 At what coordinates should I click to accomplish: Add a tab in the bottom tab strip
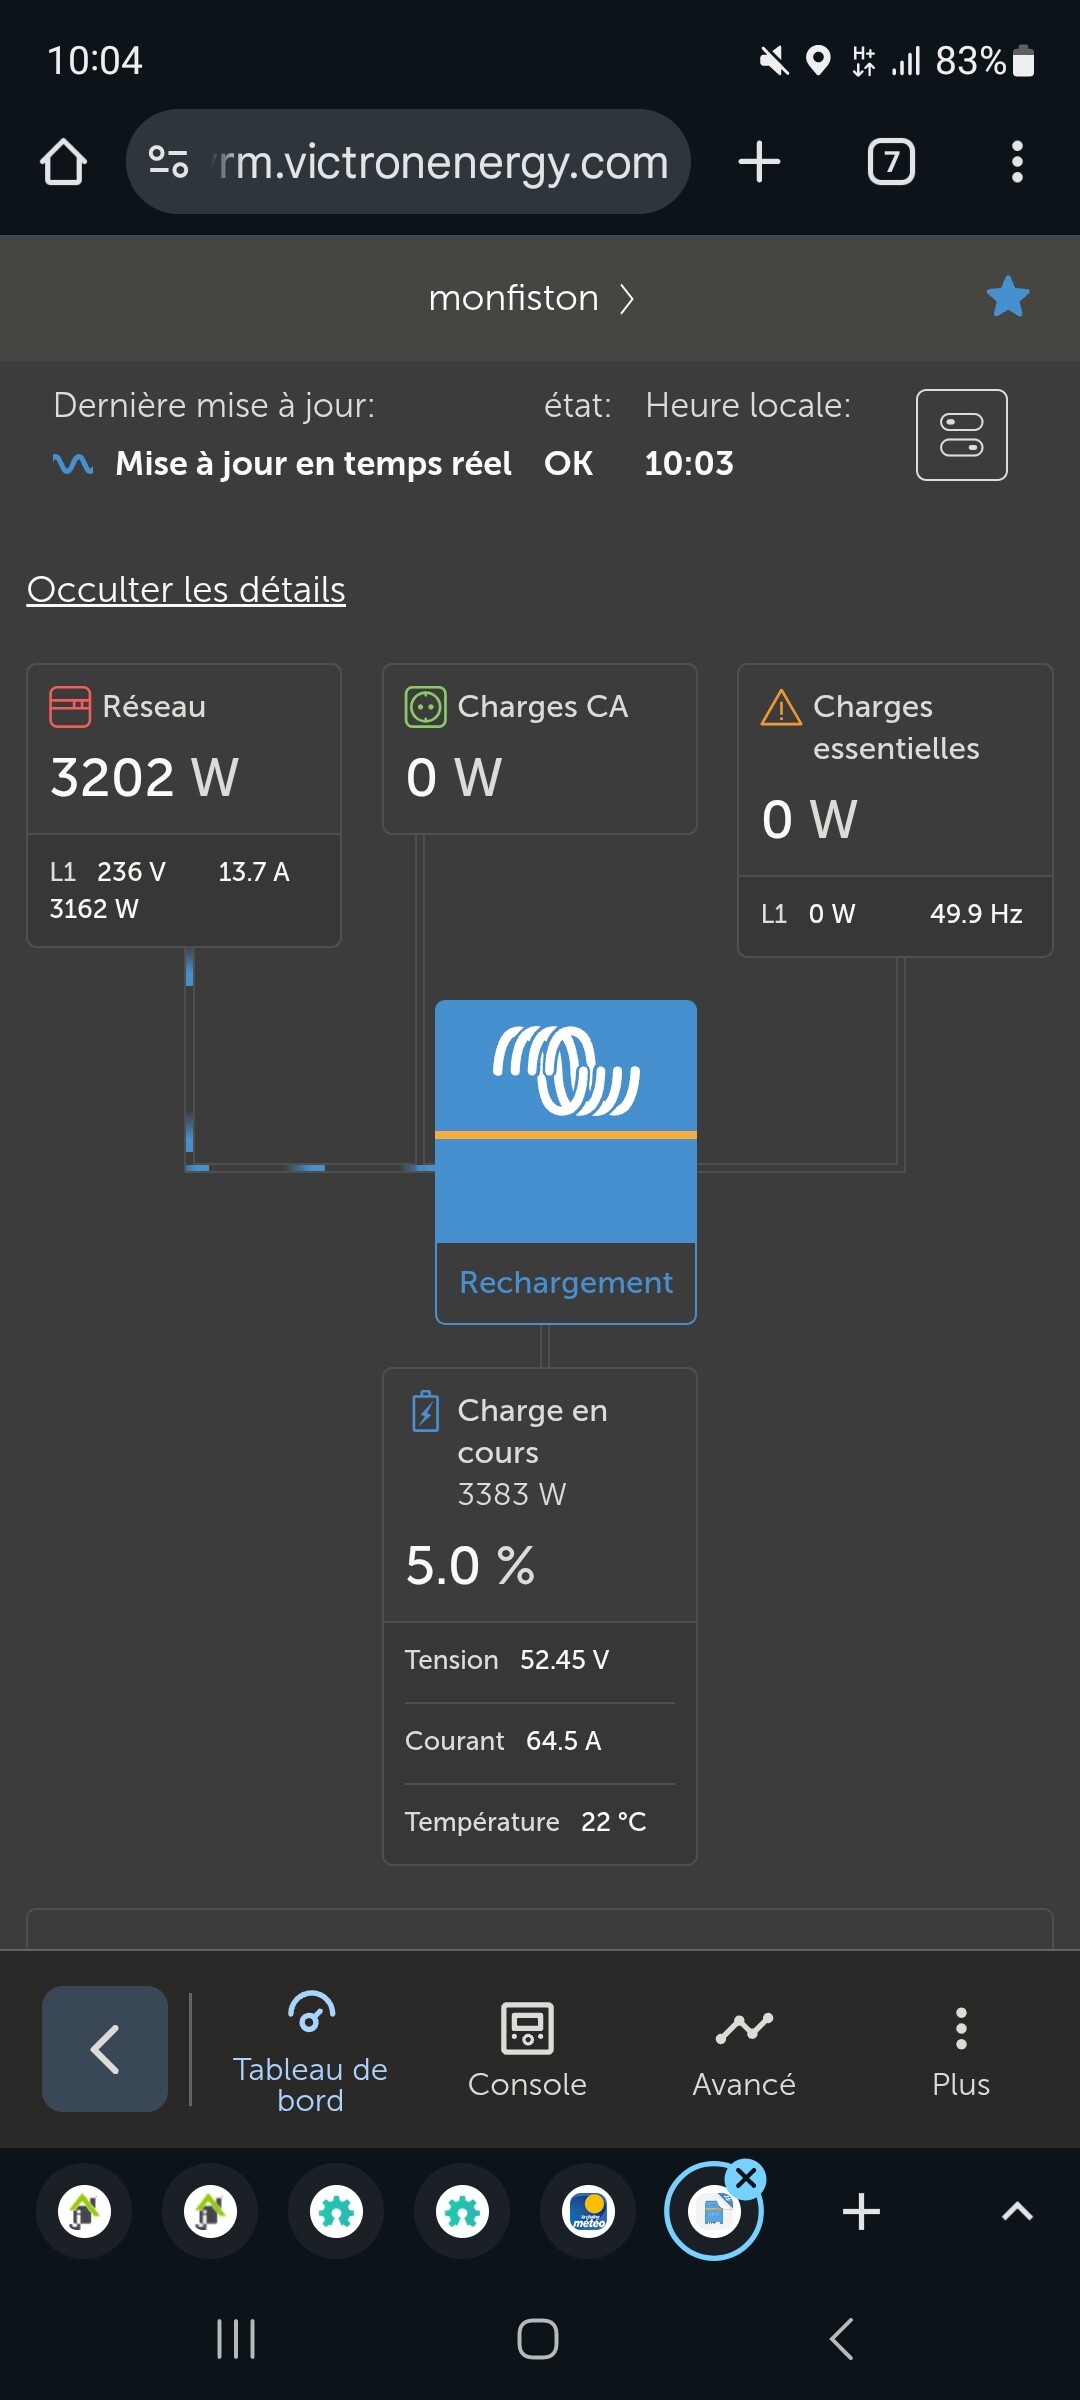[861, 2212]
